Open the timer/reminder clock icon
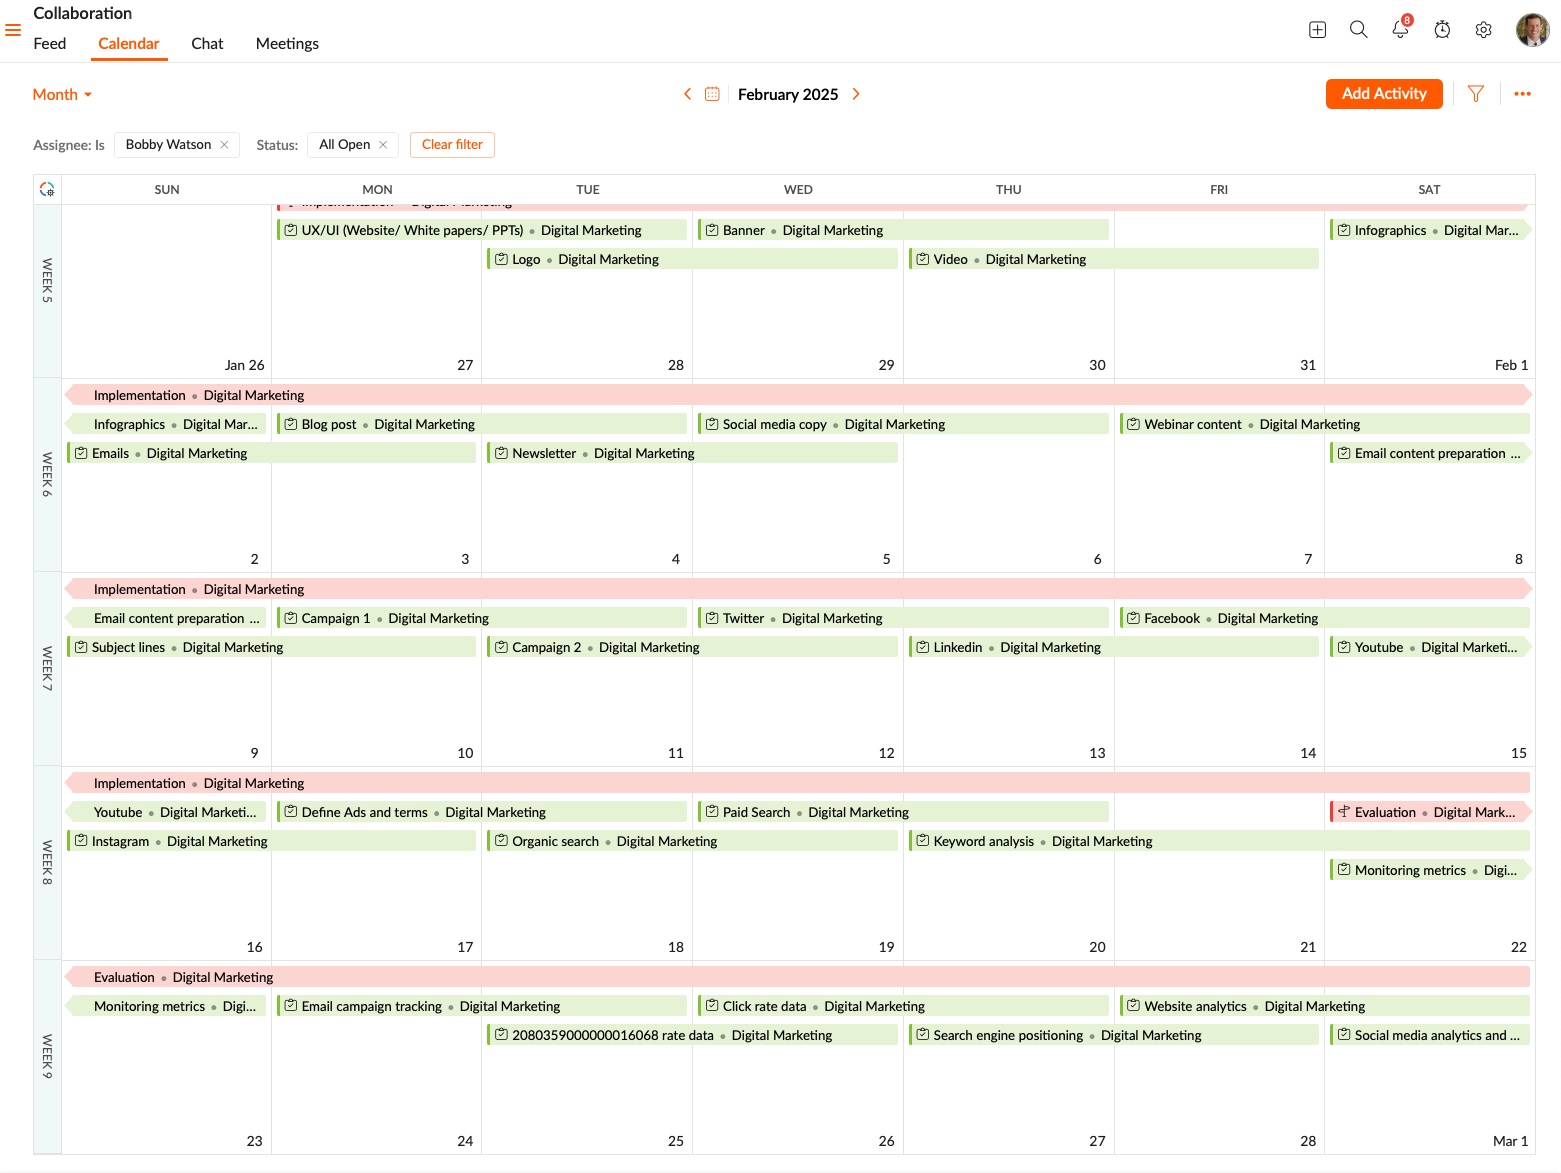Image resolution: width=1561 pixels, height=1173 pixels. click(x=1442, y=30)
